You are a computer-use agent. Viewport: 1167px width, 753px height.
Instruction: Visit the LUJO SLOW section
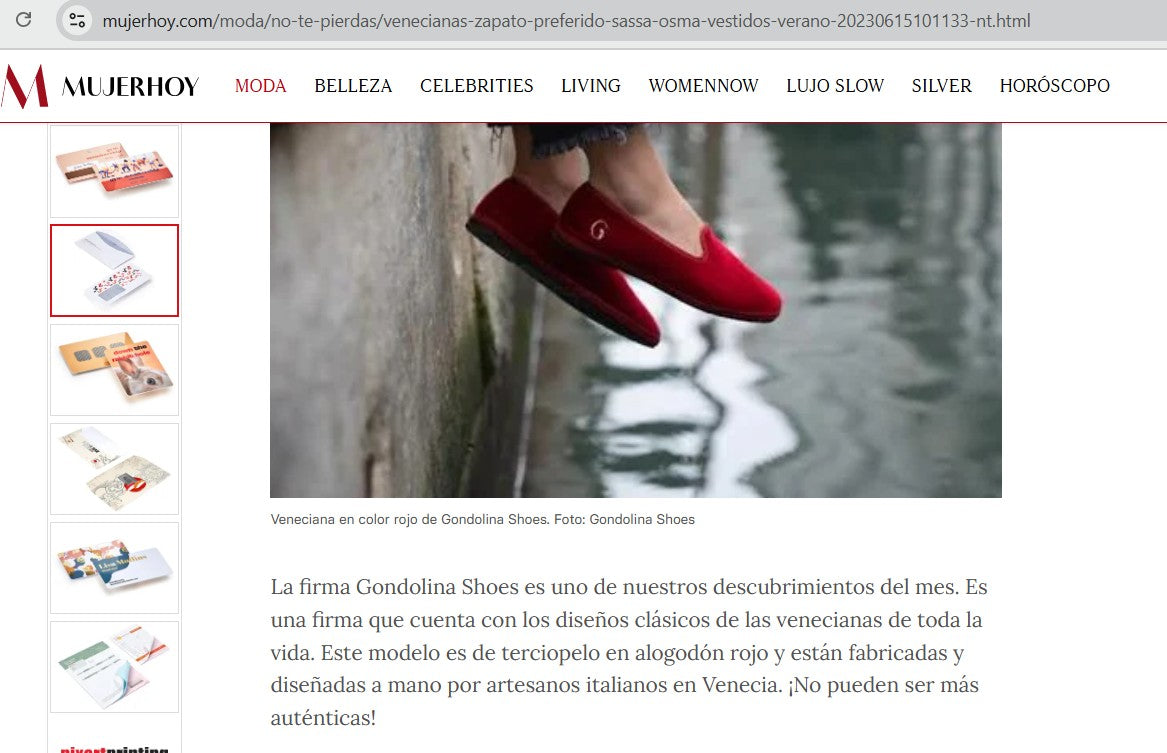[x=835, y=86]
